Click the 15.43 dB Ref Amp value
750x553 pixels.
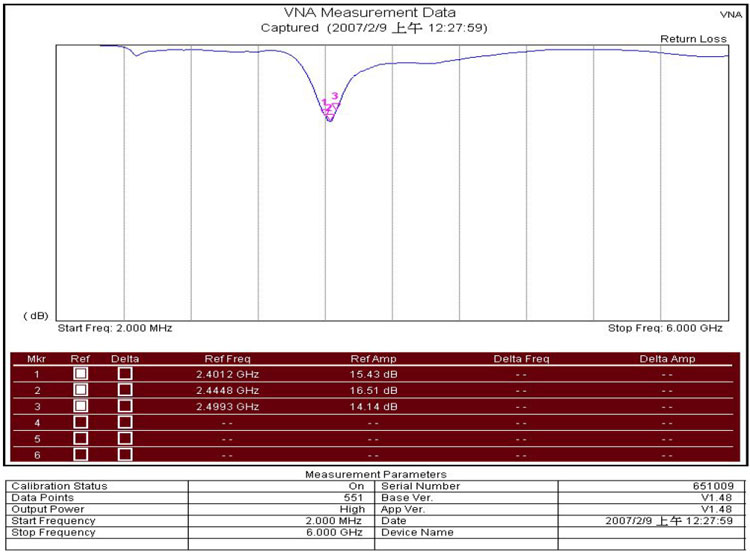coord(374,374)
